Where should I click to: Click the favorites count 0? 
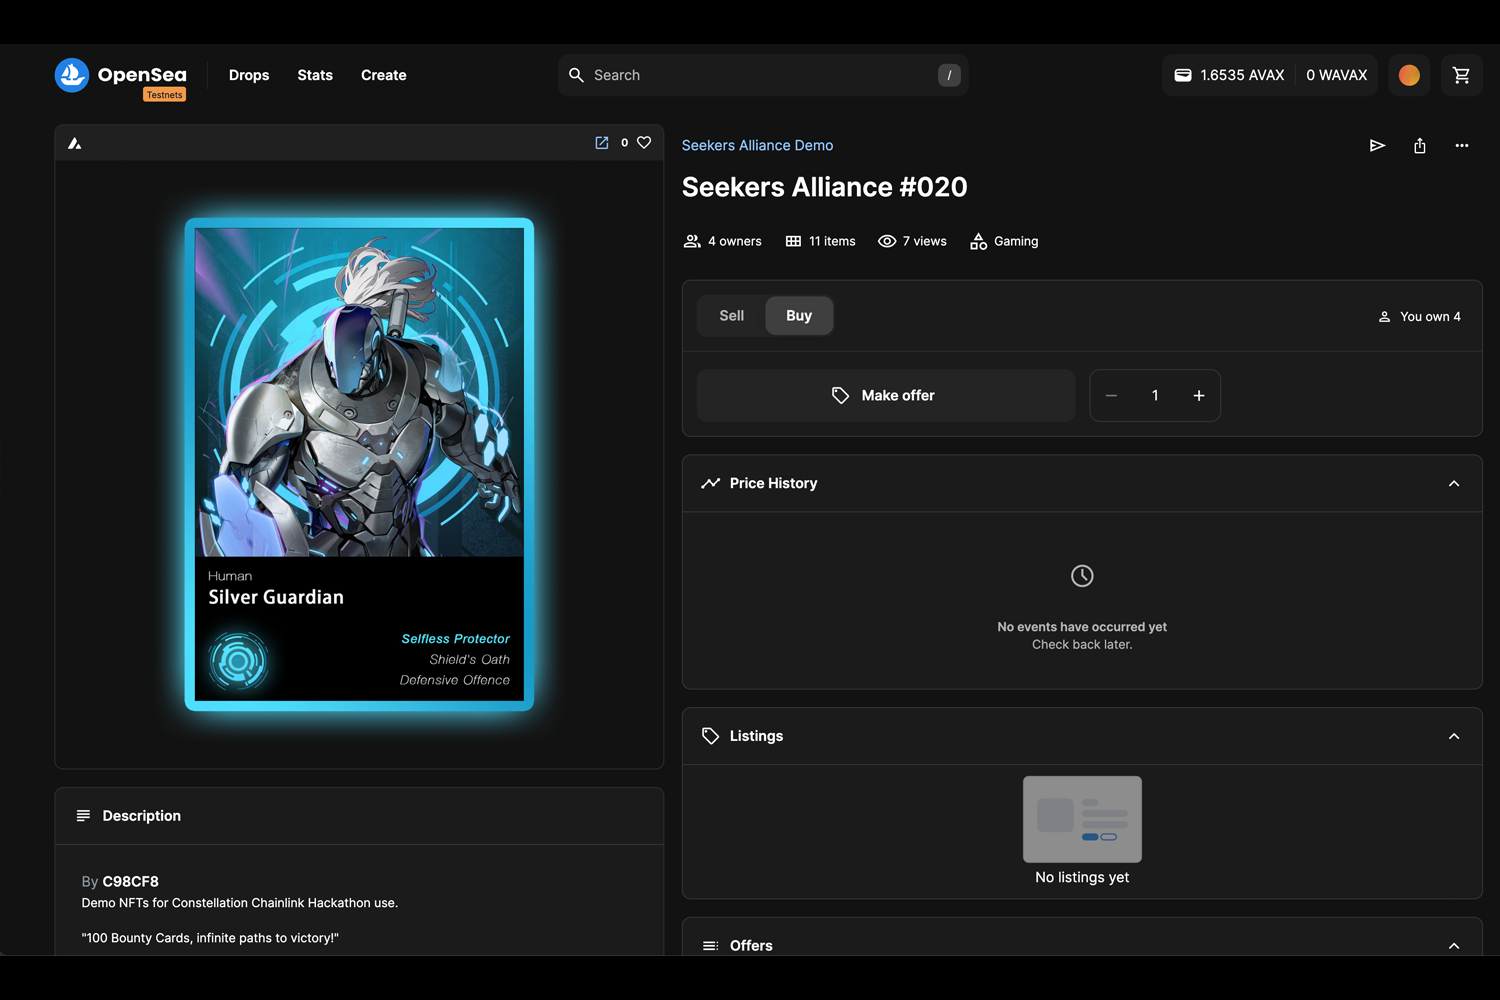625,143
